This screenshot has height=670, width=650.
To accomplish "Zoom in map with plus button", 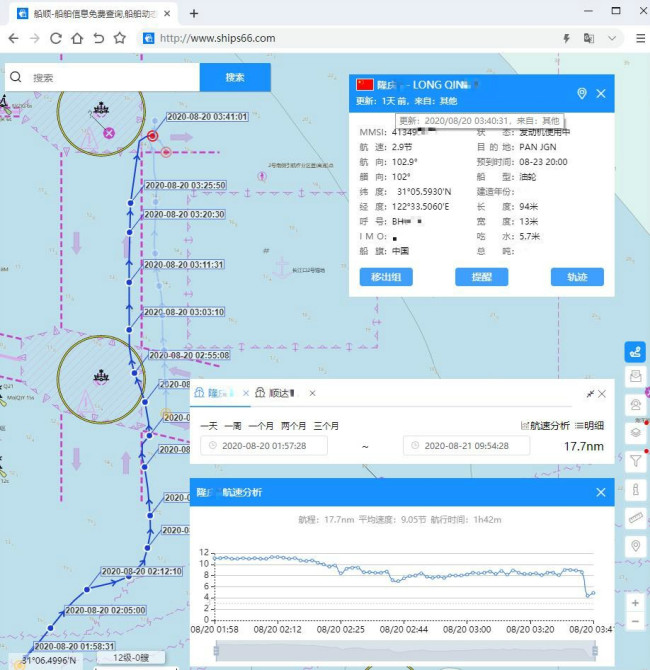I will [x=635, y=603].
